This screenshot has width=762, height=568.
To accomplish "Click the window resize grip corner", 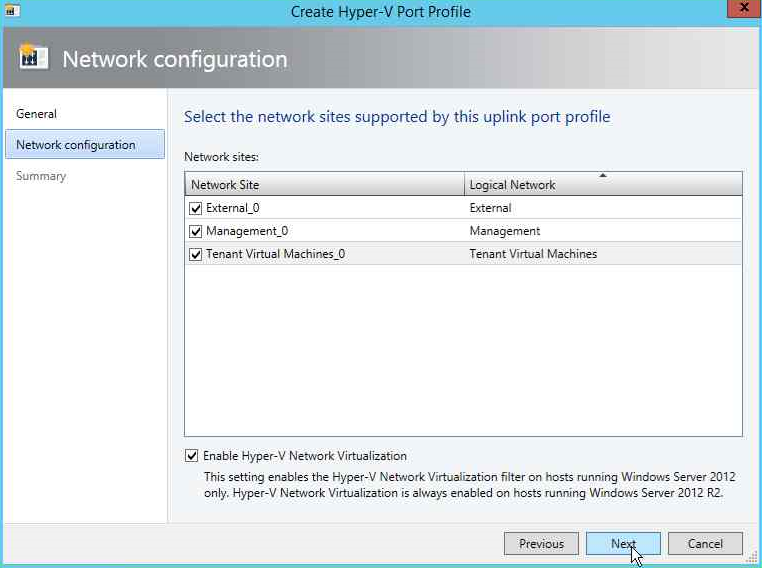I will [x=752, y=557].
